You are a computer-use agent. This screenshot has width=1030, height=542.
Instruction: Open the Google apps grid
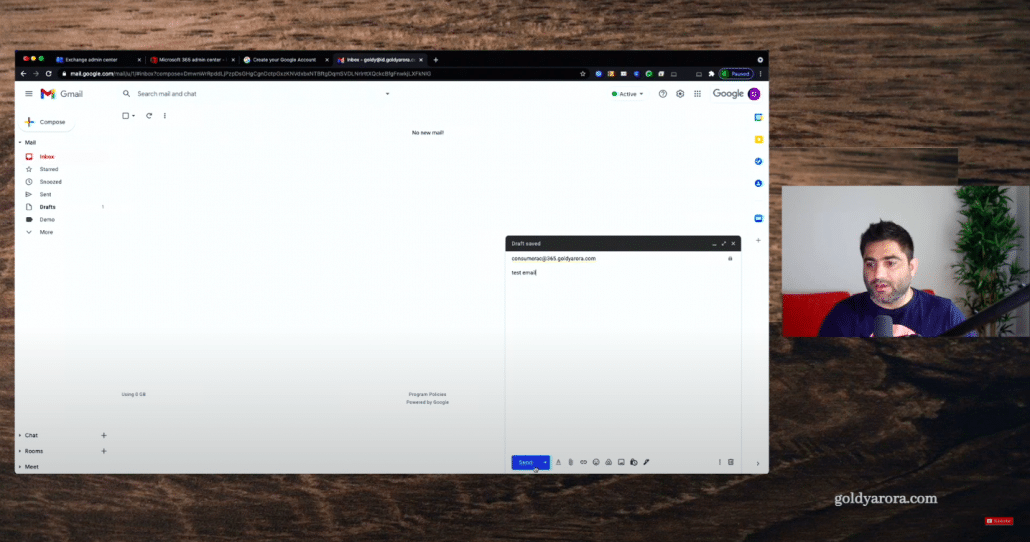click(x=698, y=94)
